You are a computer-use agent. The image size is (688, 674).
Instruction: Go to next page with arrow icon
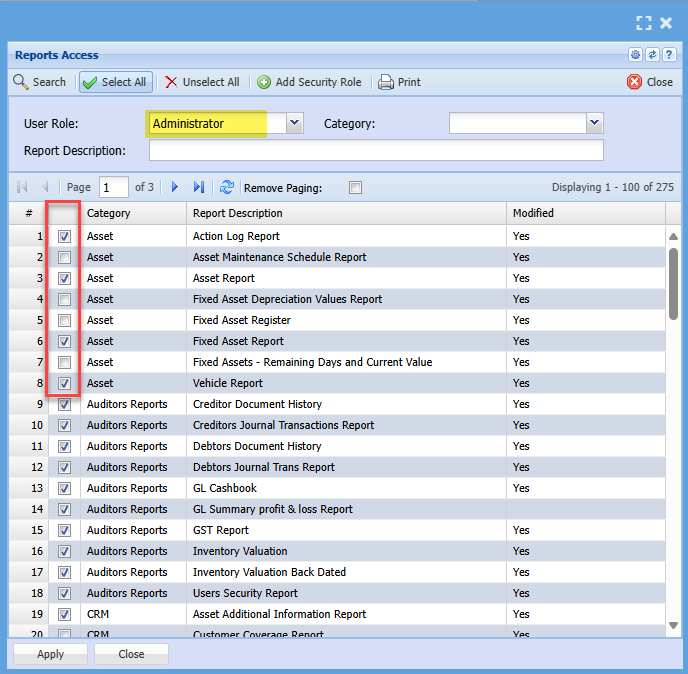click(175, 187)
